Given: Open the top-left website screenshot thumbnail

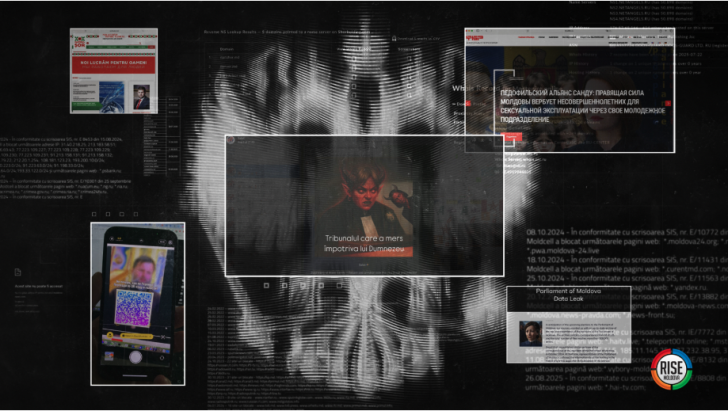Looking at the screenshot, I should tap(114, 70).
